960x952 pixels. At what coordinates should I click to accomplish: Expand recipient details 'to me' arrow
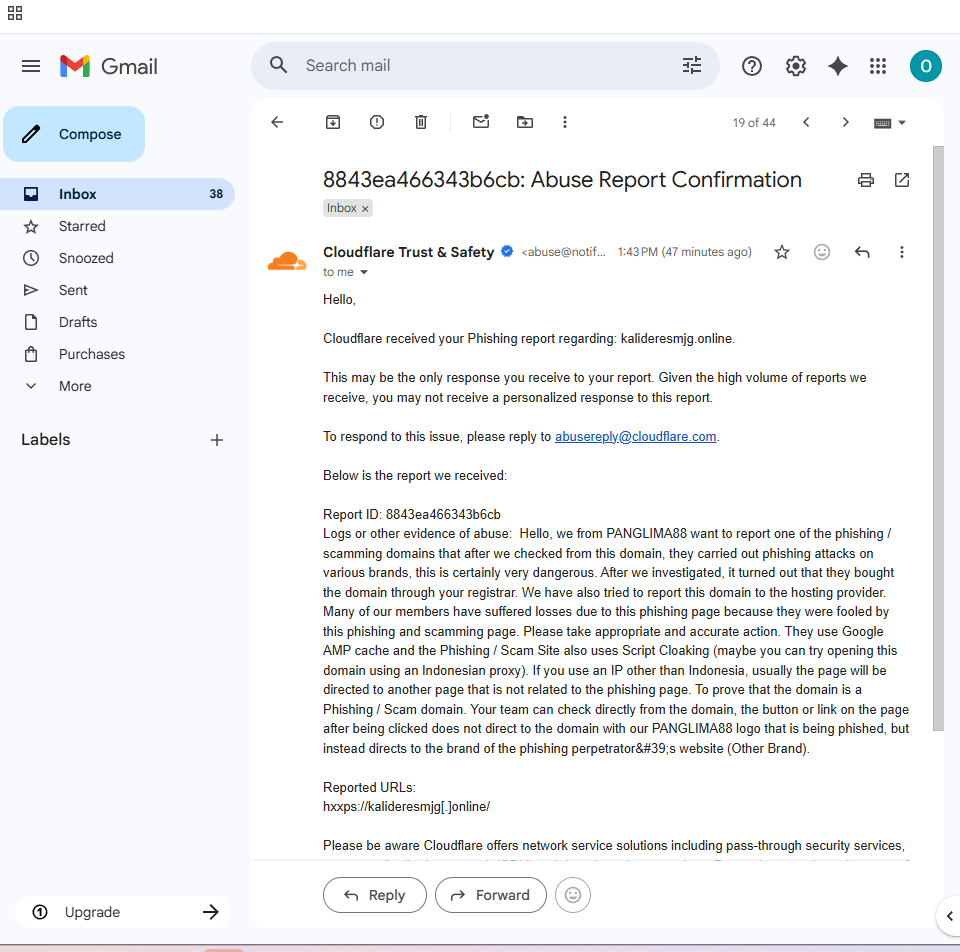click(x=364, y=272)
